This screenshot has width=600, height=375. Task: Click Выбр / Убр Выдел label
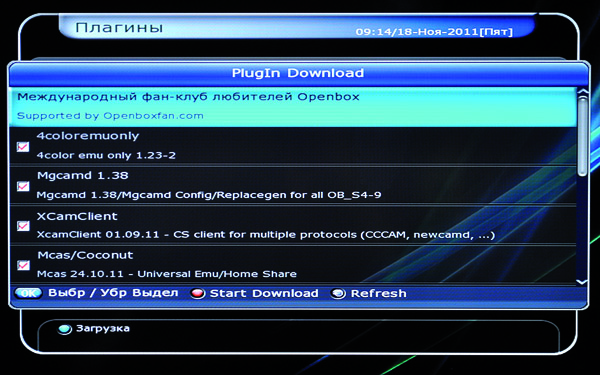(x=113, y=293)
